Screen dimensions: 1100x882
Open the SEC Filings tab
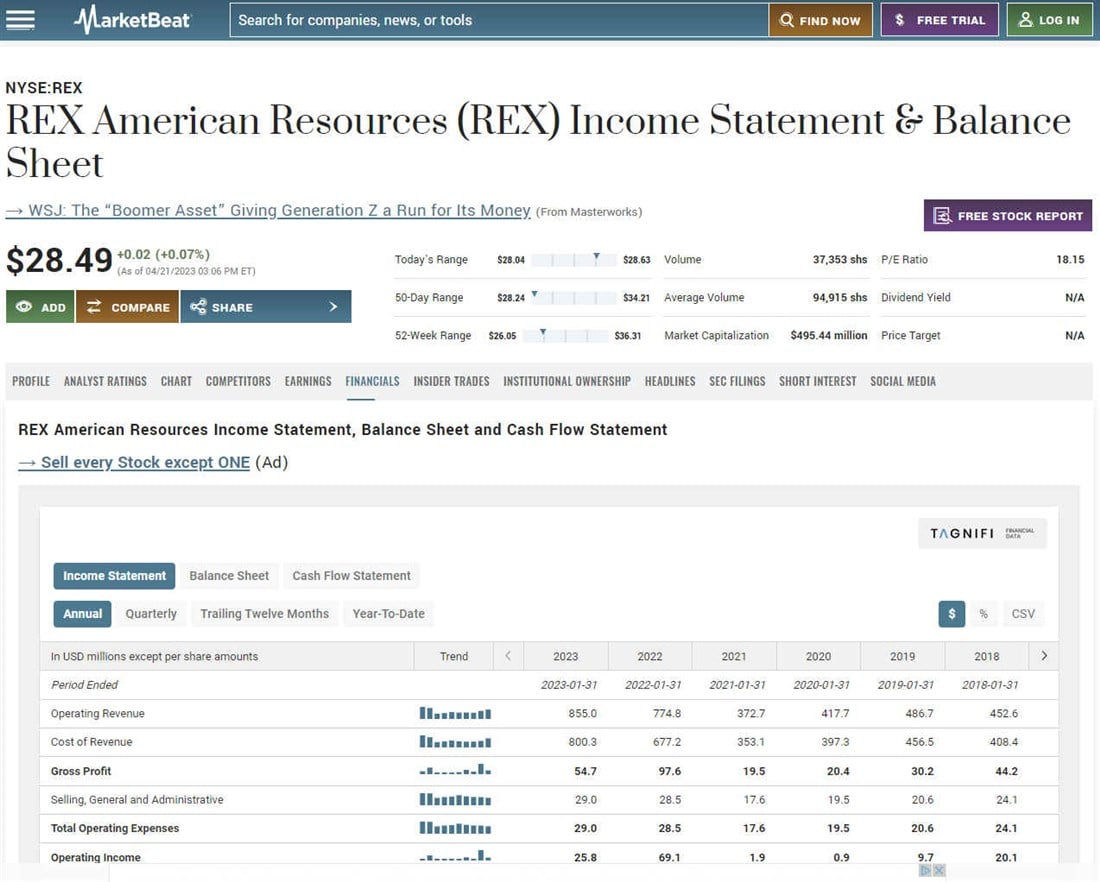737,381
